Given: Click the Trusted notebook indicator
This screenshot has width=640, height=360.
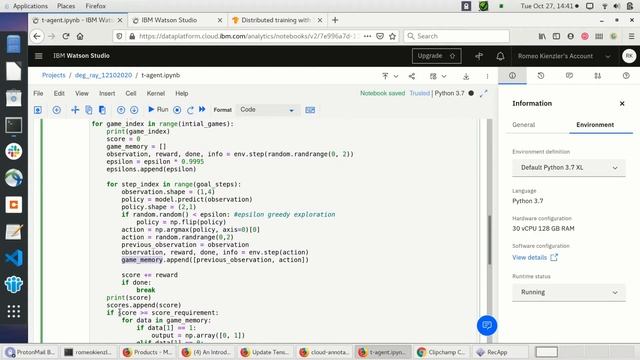Looking at the screenshot, I should click(420, 93).
